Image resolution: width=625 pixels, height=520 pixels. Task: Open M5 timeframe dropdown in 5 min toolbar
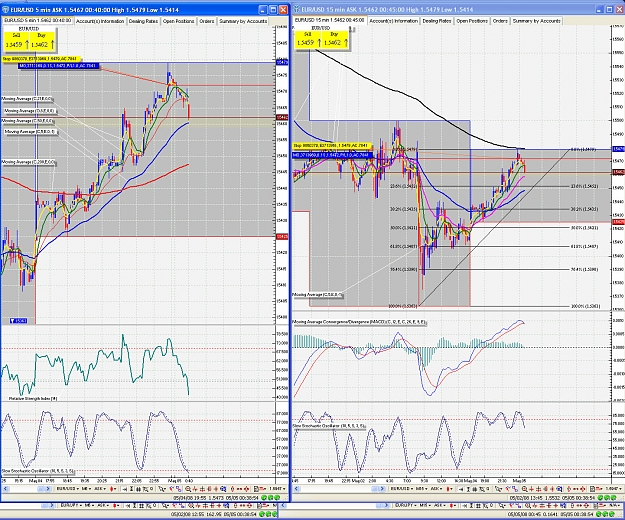(87, 489)
